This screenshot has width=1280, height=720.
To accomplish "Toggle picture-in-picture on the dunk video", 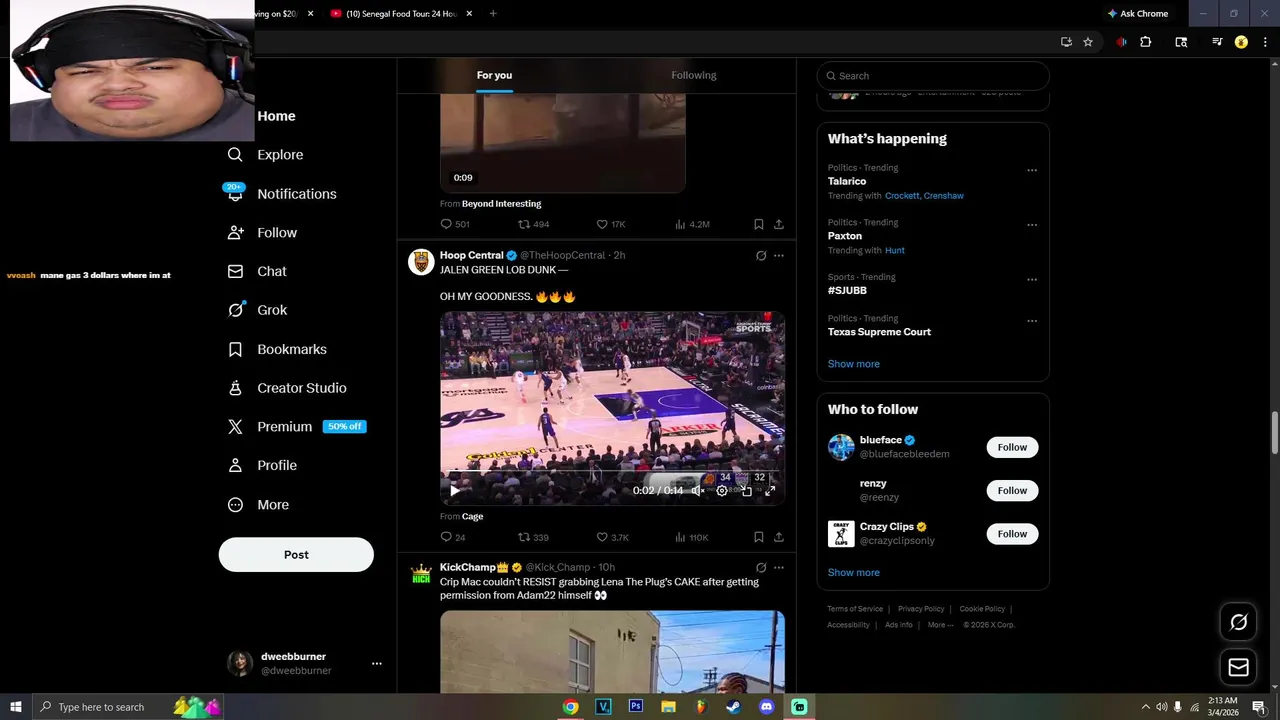I will click(746, 490).
